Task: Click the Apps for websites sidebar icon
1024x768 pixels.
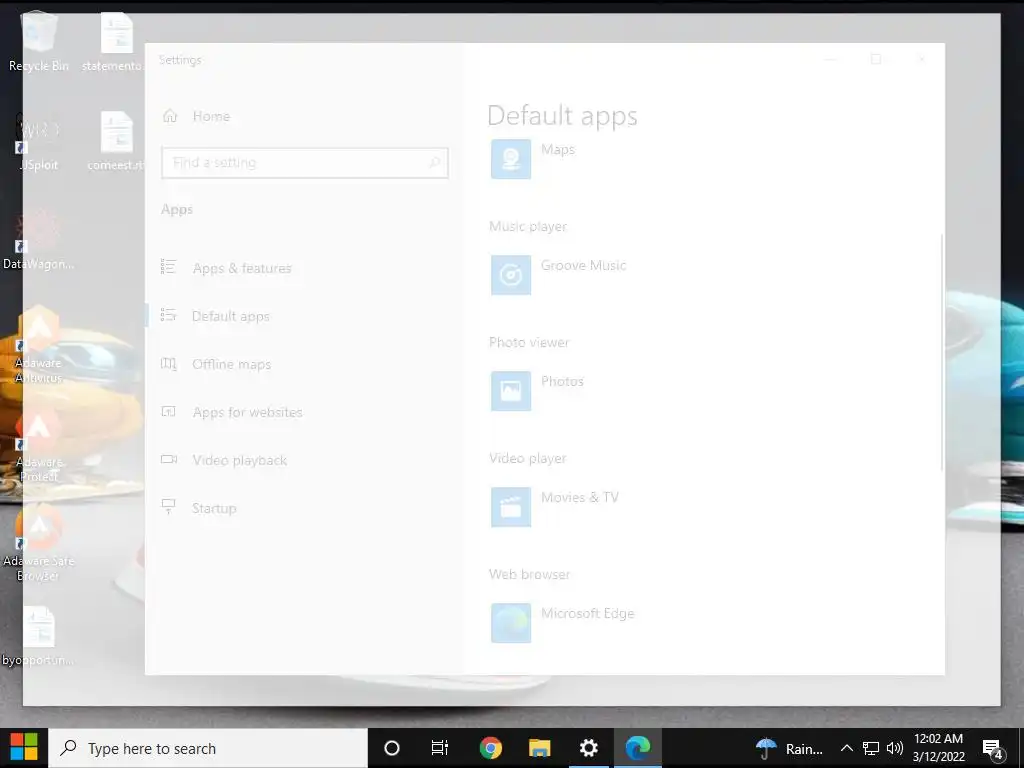Action: point(168,411)
